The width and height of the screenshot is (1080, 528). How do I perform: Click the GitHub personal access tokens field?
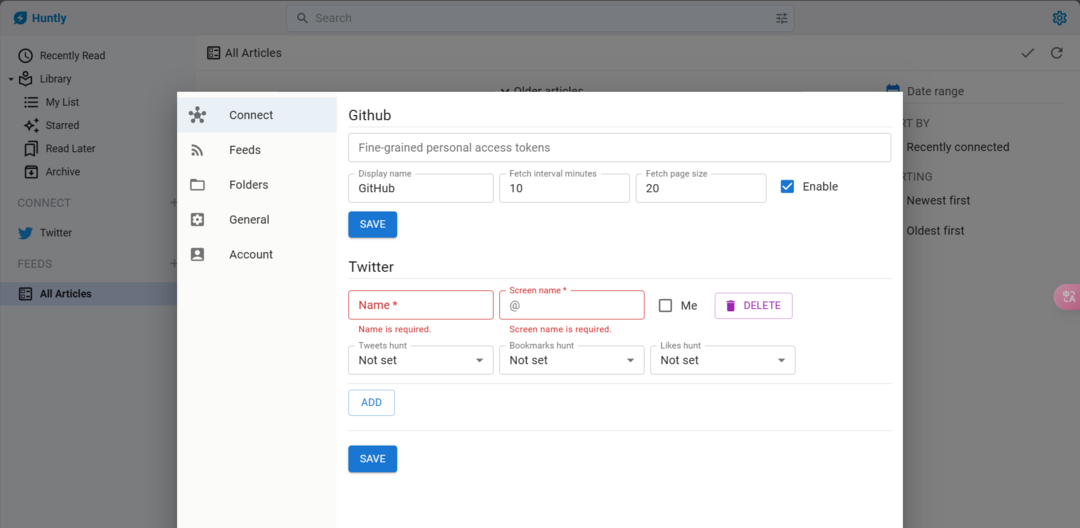pos(619,148)
